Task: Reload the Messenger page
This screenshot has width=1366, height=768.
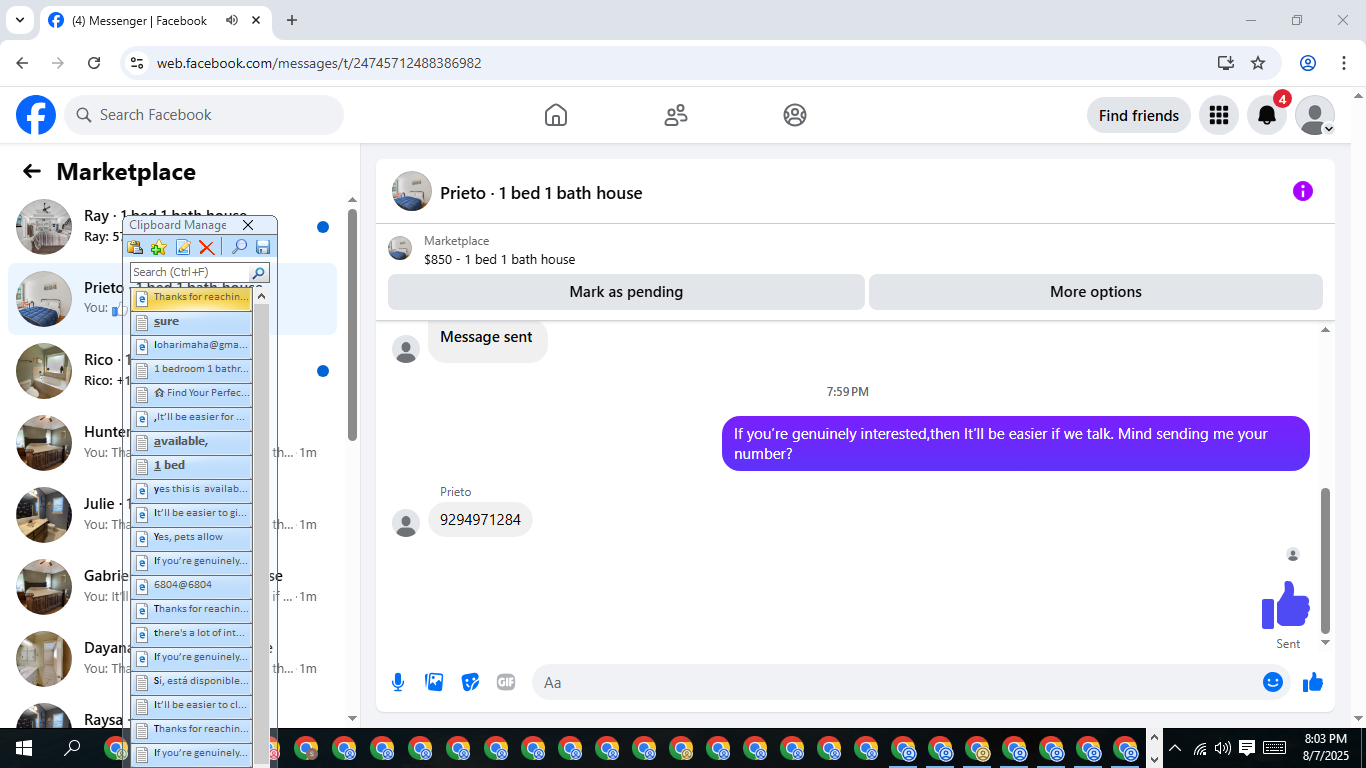Action: [x=94, y=63]
